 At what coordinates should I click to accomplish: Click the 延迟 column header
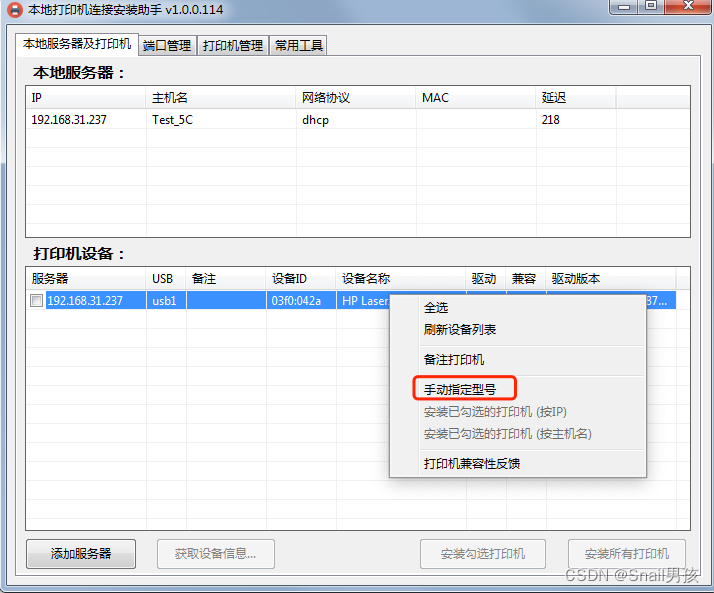click(576, 97)
